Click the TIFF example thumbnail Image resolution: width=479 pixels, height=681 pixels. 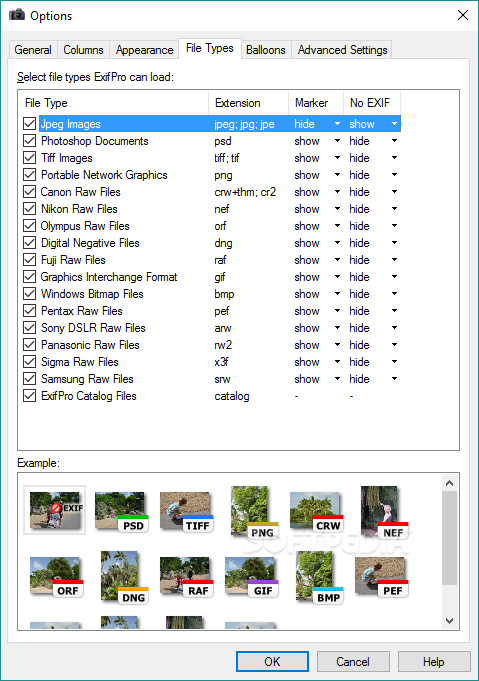pos(186,512)
